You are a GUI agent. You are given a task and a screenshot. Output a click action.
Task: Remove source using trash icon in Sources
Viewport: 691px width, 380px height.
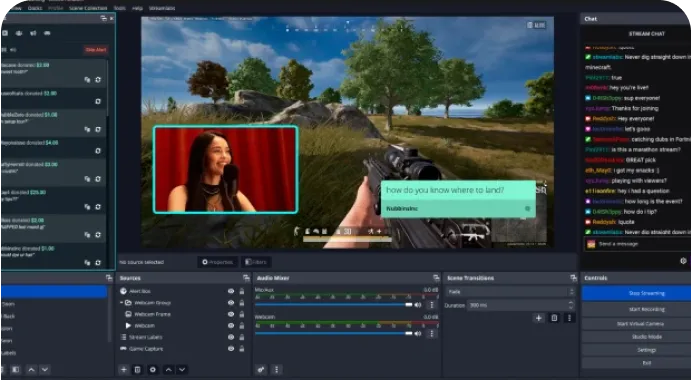137,369
